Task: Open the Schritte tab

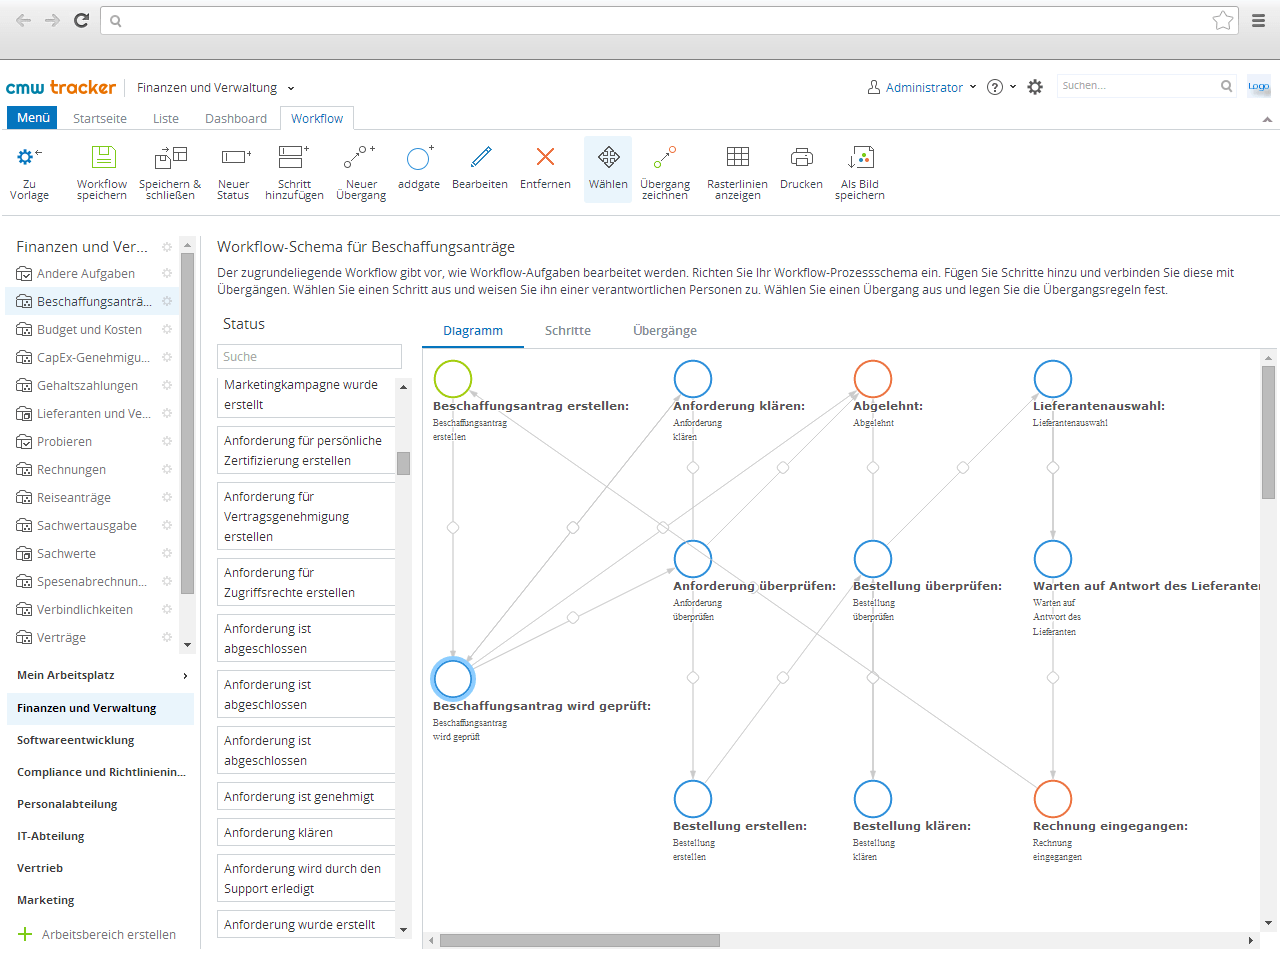Action: click(x=568, y=331)
